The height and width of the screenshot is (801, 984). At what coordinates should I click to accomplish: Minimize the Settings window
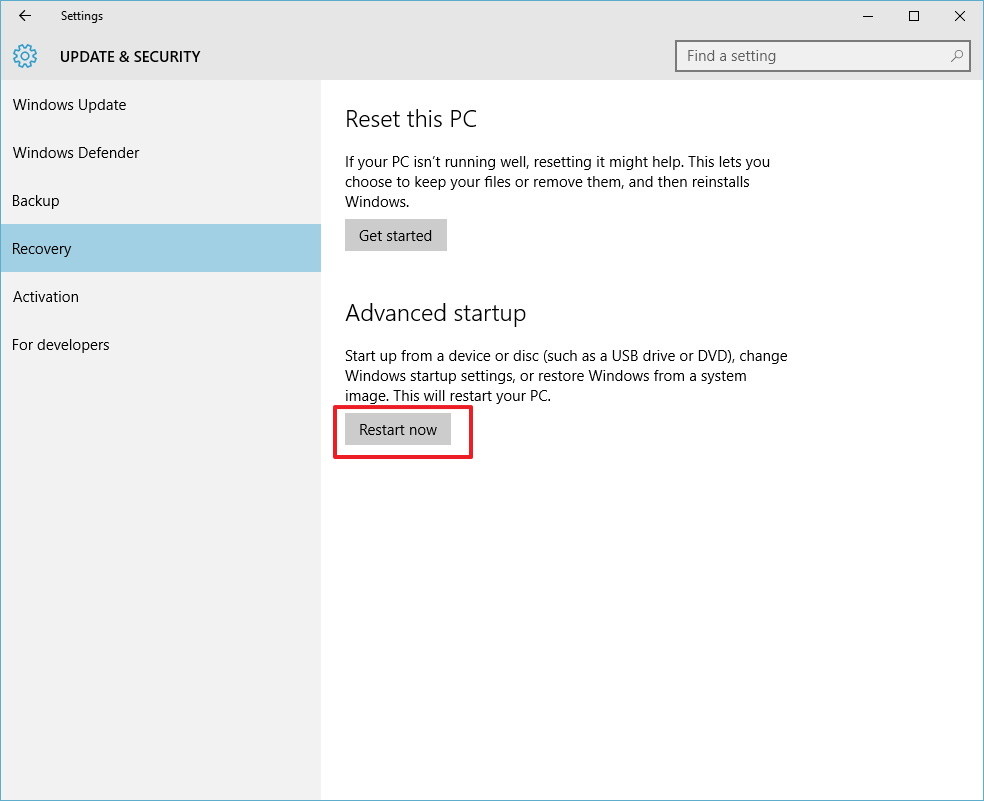[x=867, y=16]
